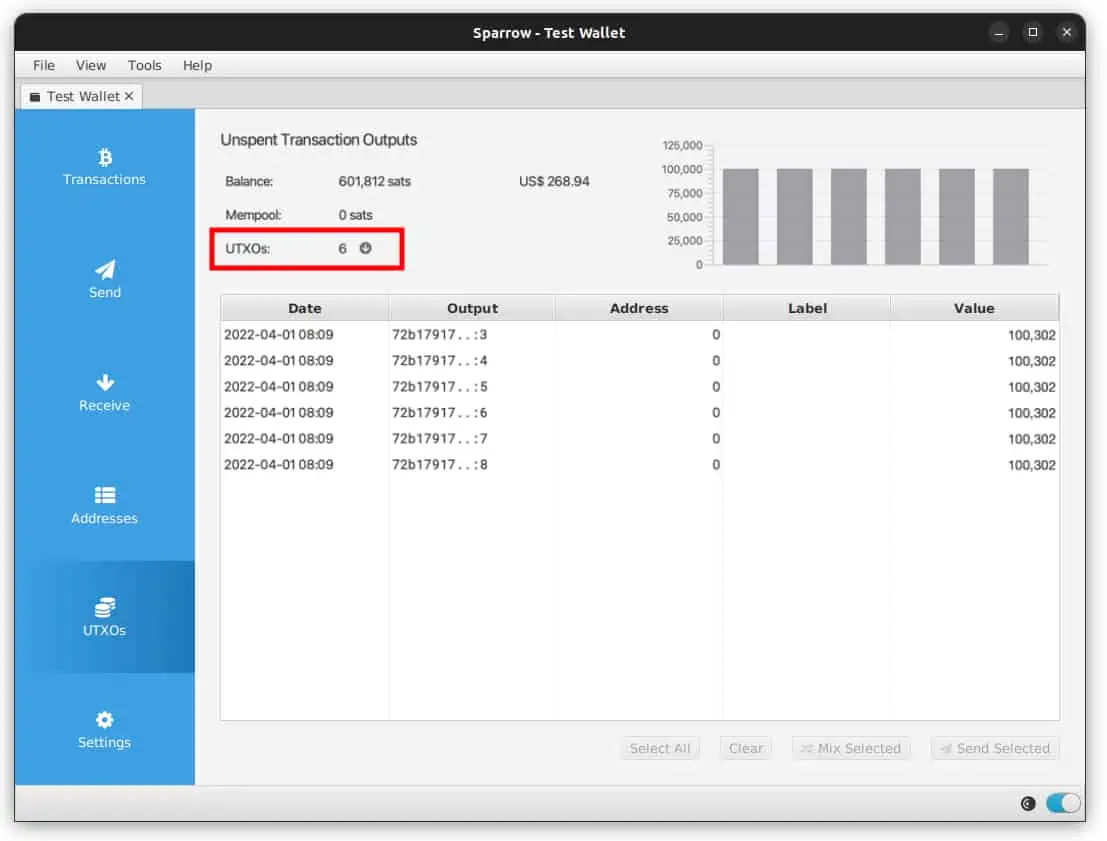Viewport: 1107px width, 841px height.
Task: Maximize the Sparrow window
Action: (x=1033, y=32)
